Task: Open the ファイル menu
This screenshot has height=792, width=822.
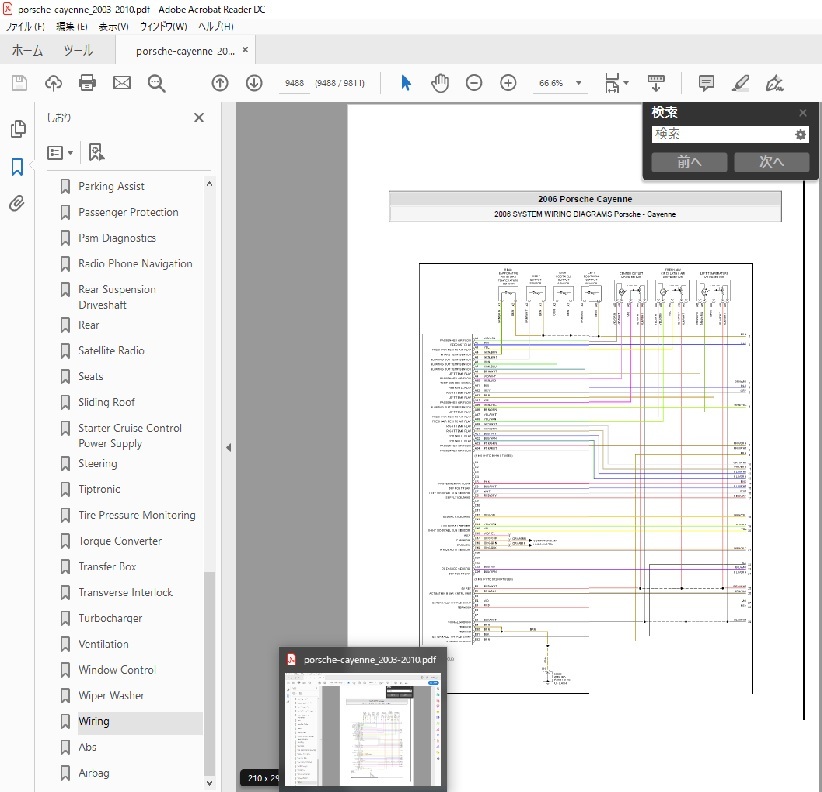Action: [25, 26]
